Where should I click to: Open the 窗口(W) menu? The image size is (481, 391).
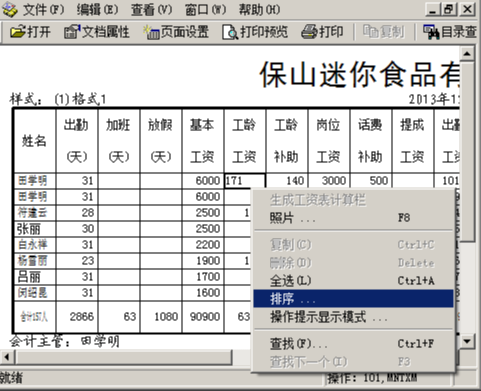click(205, 10)
